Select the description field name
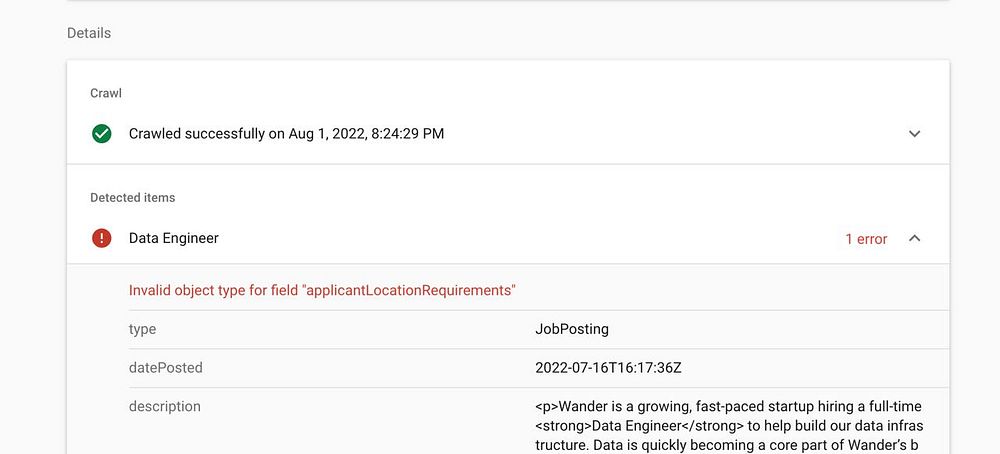The height and width of the screenshot is (454, 1000). tap(164, 407)
